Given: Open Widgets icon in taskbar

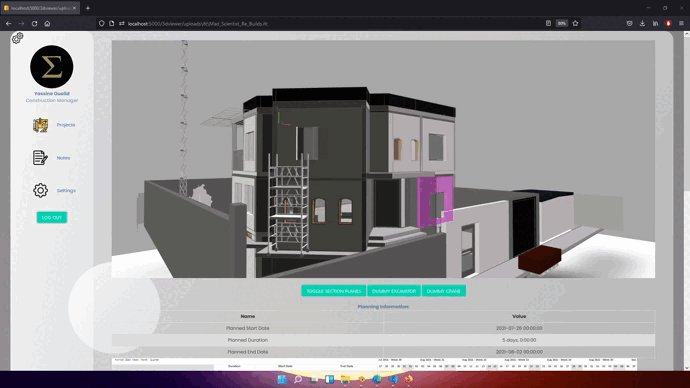Looking at the screenshot, I should coord(330,379).
